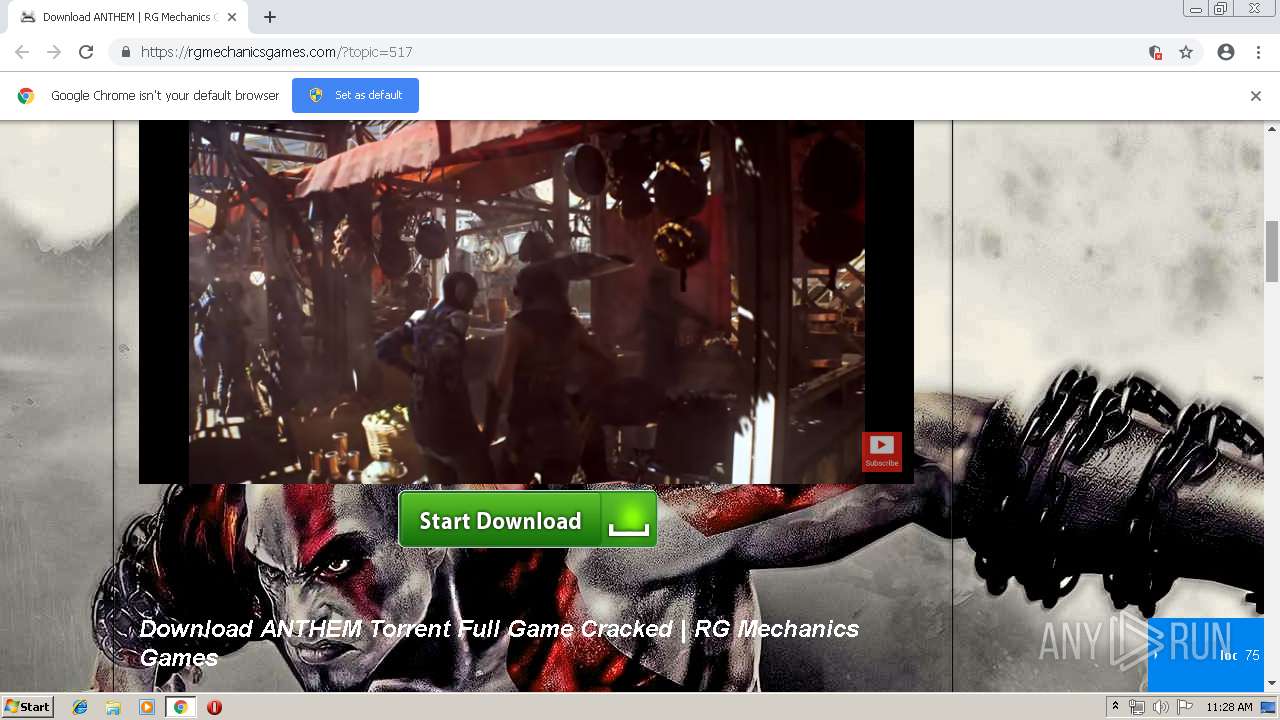Click the browser Forward arrow
Screen dimensions: 1280x720
[54, 52]
